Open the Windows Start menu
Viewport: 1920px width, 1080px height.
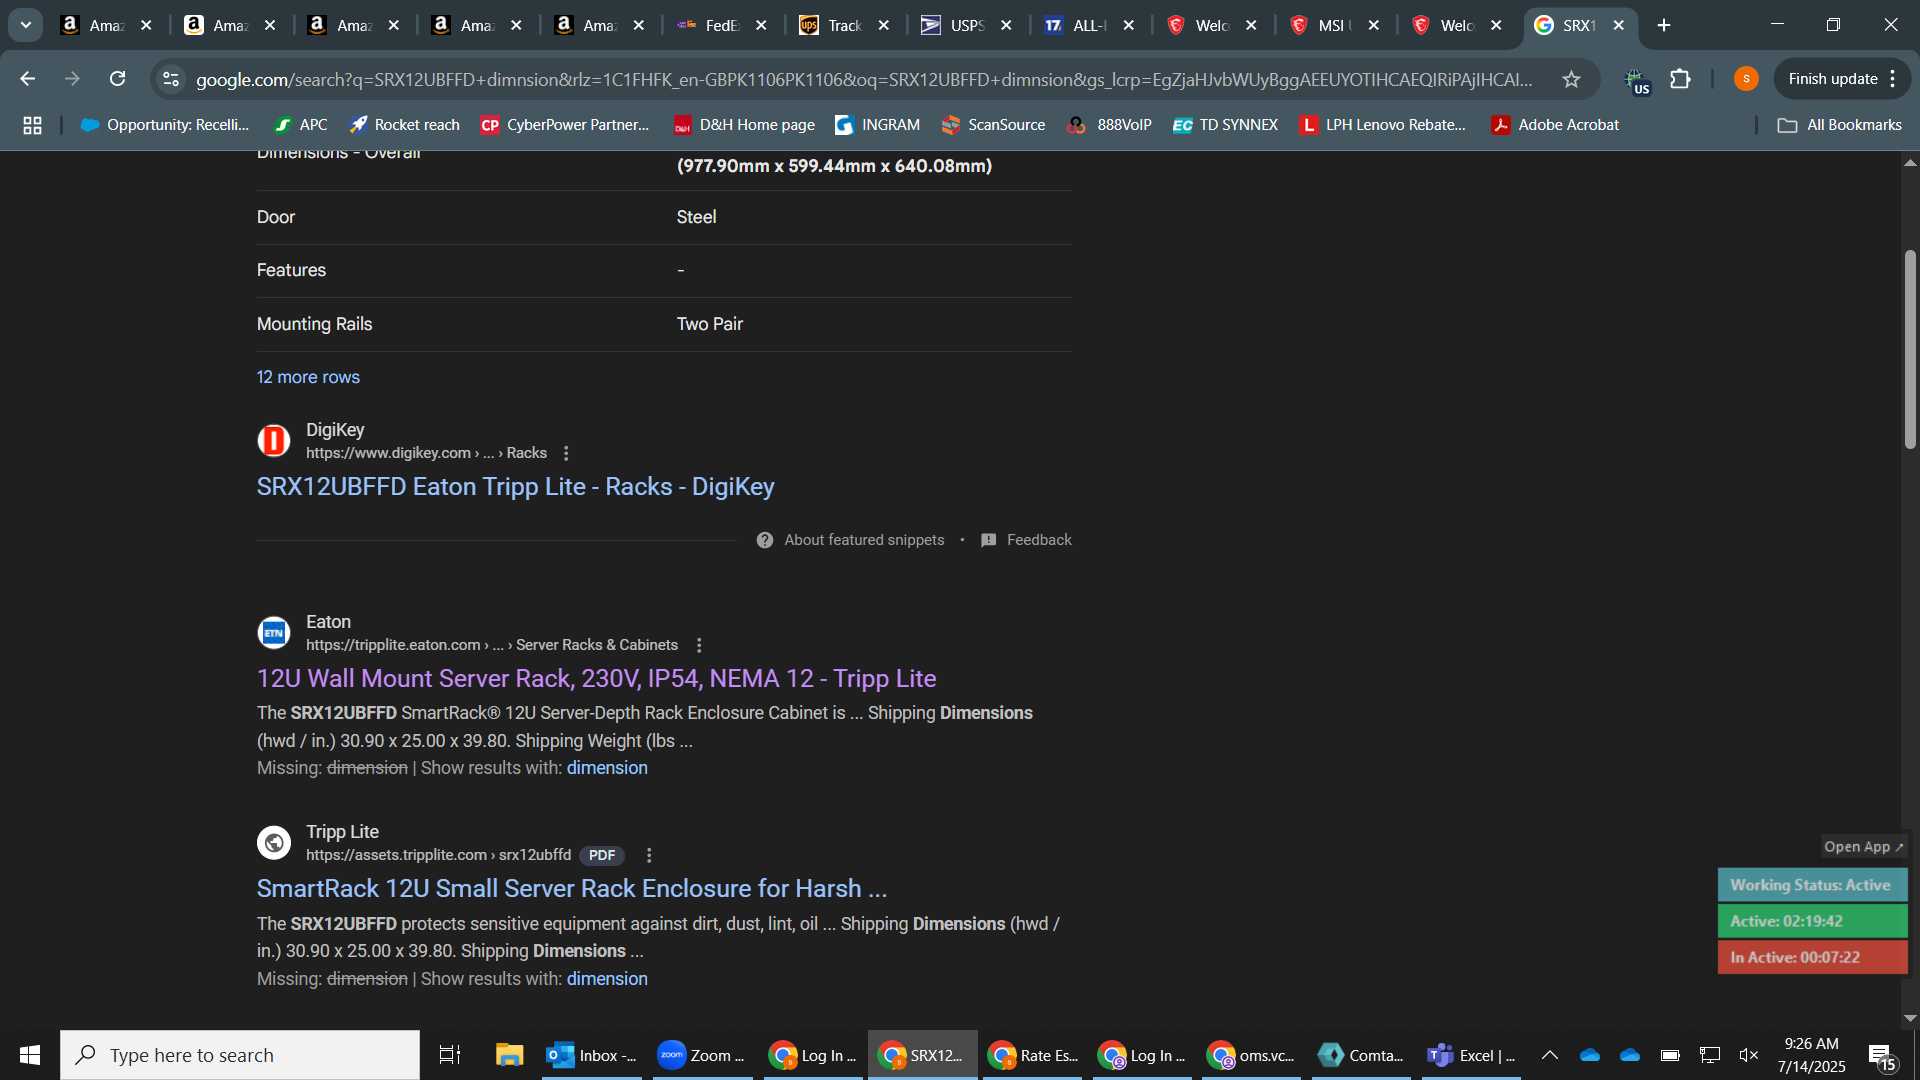[30, 1055]
